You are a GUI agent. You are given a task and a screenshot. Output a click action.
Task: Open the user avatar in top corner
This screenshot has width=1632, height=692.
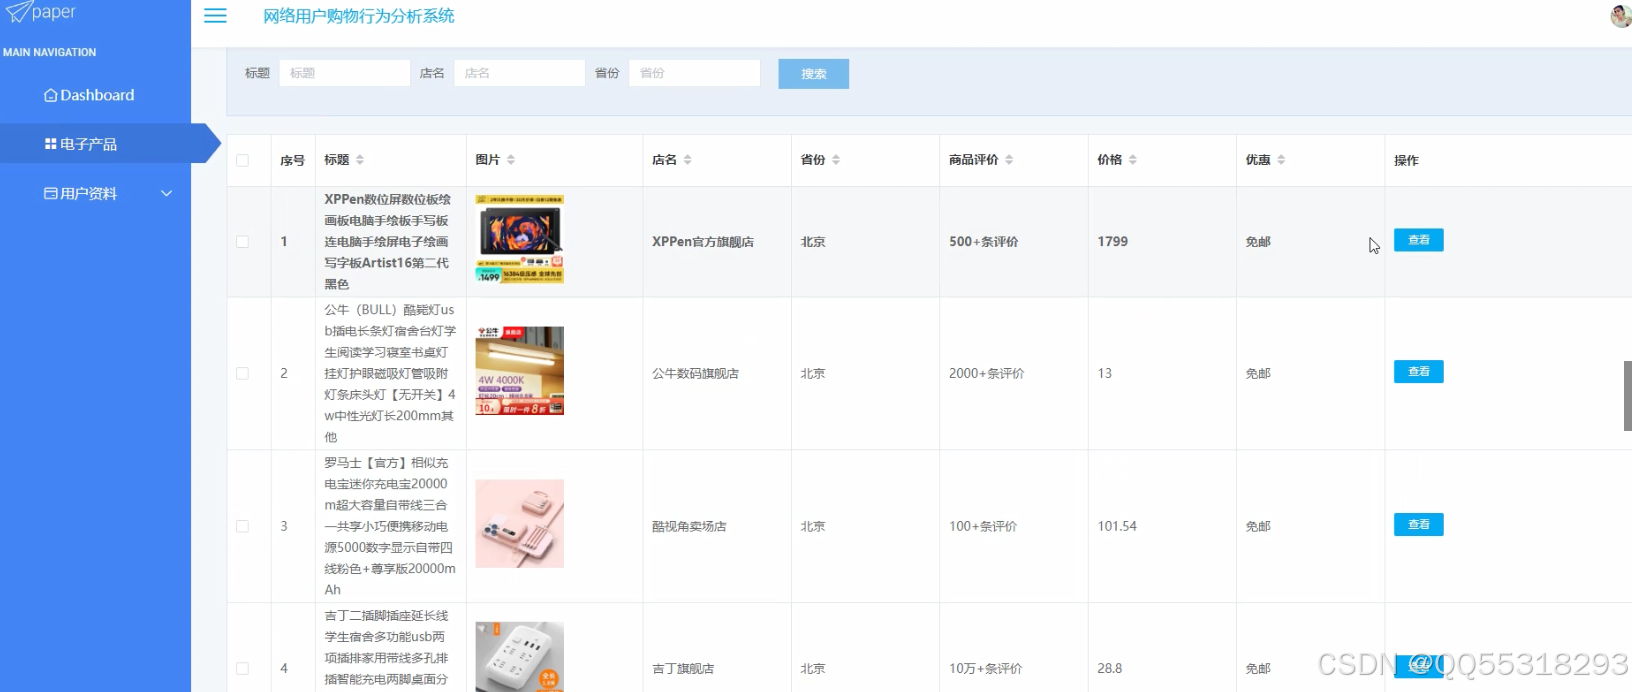[1620, 16]
